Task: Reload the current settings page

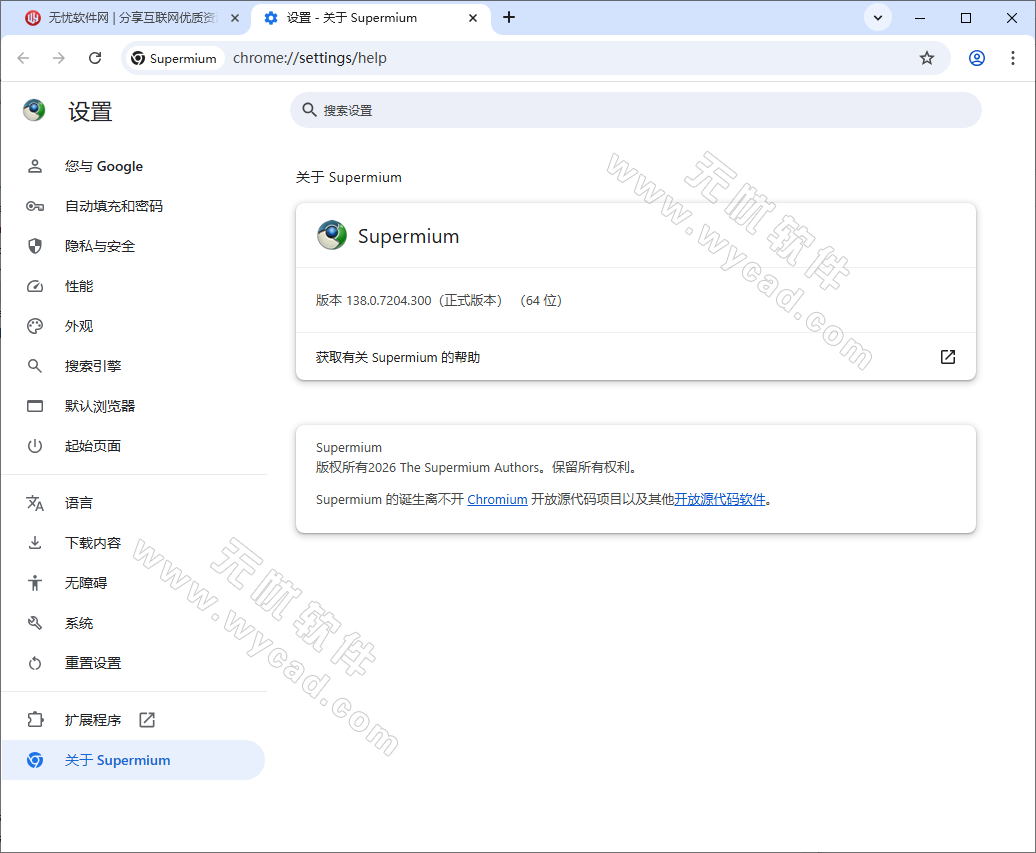Action: click(95, 58)
